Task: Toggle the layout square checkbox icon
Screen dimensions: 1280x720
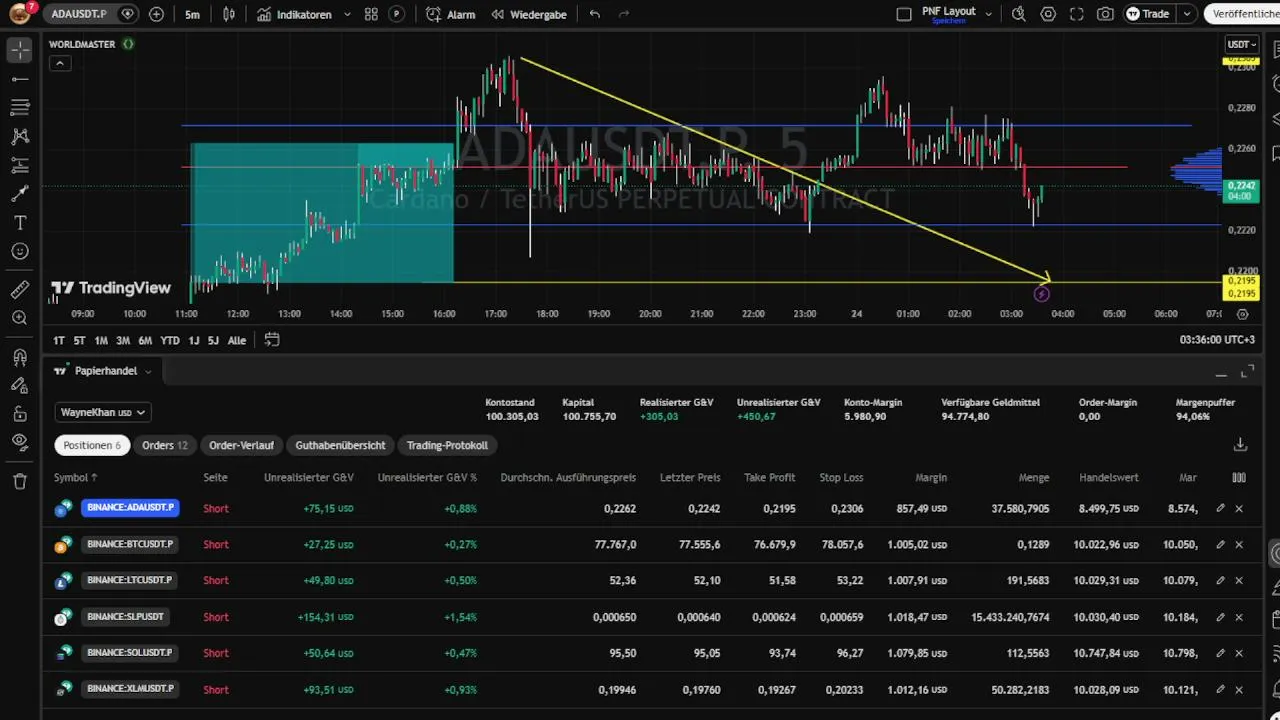Action: [x=904, y=14]
